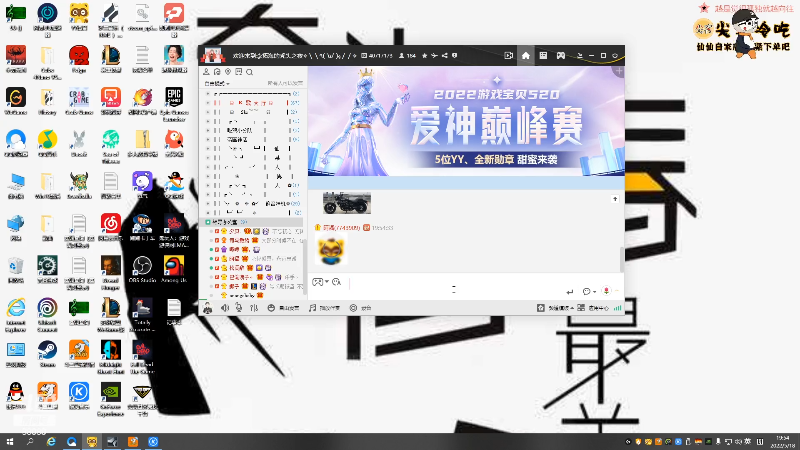
Task: Favorite the channel with the star icon
Action: pyautogui.click(x=424, y=56)
